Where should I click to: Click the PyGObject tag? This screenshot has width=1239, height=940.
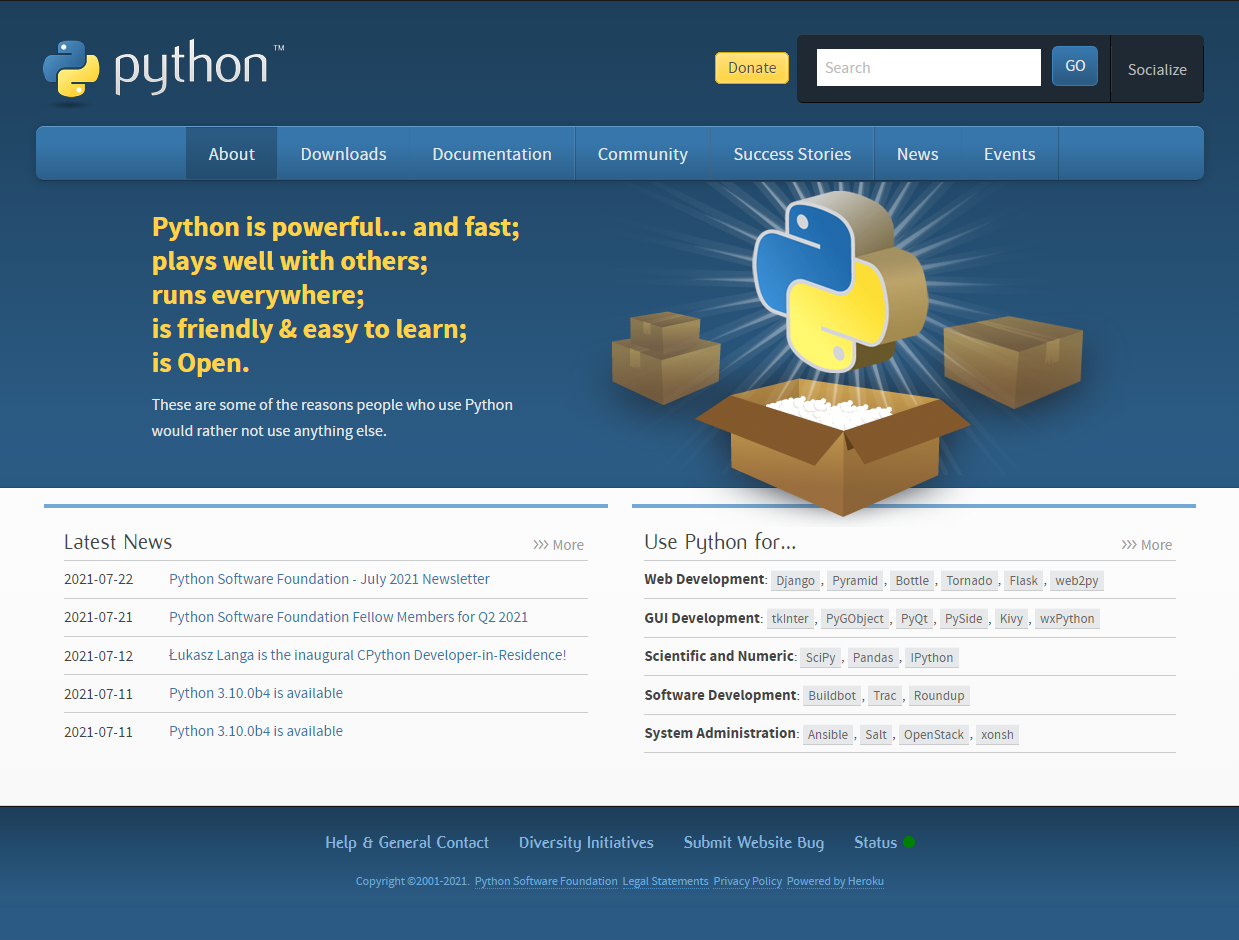(x=855, y=619)
